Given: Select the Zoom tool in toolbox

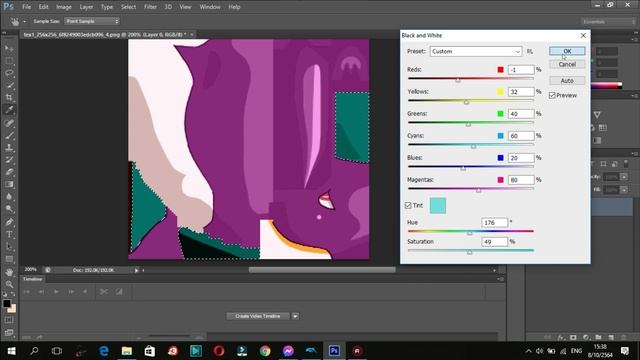Looking at the screenshot, I should [9, 284].
